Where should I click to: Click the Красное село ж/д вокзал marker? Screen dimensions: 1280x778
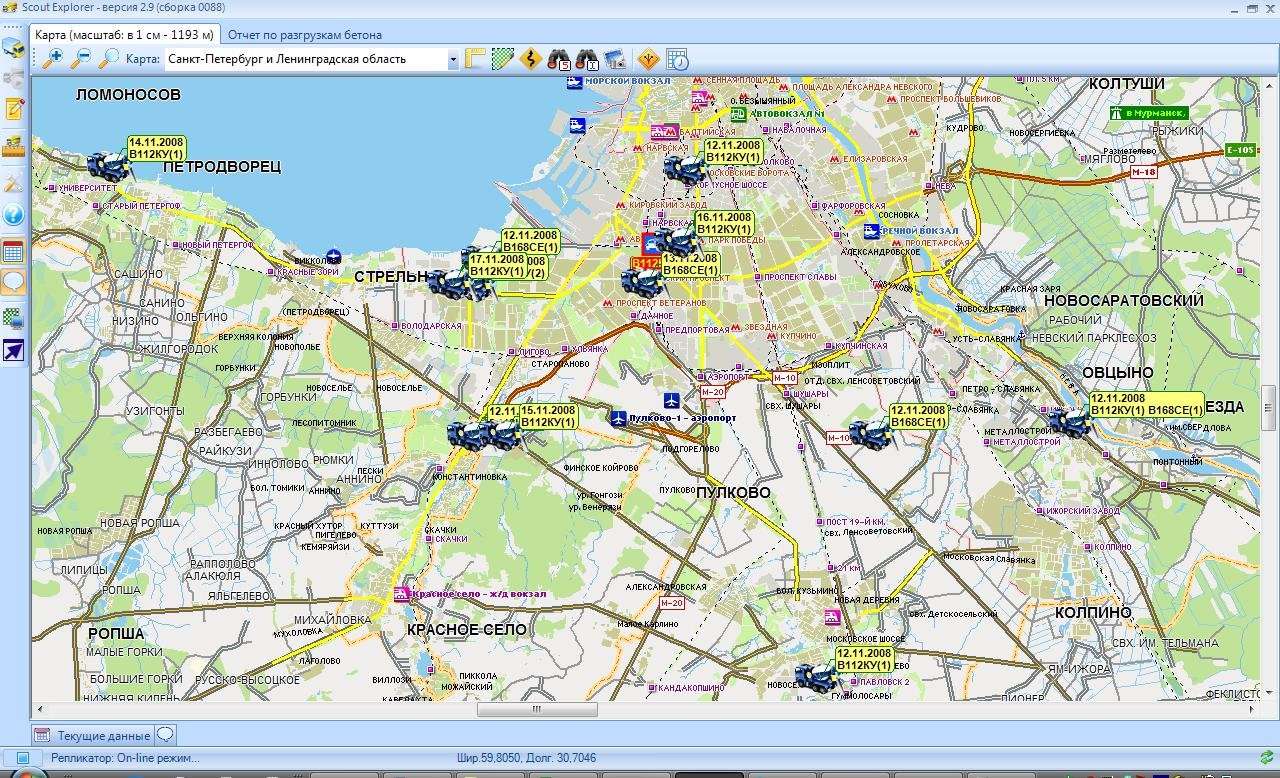point(402,593)
